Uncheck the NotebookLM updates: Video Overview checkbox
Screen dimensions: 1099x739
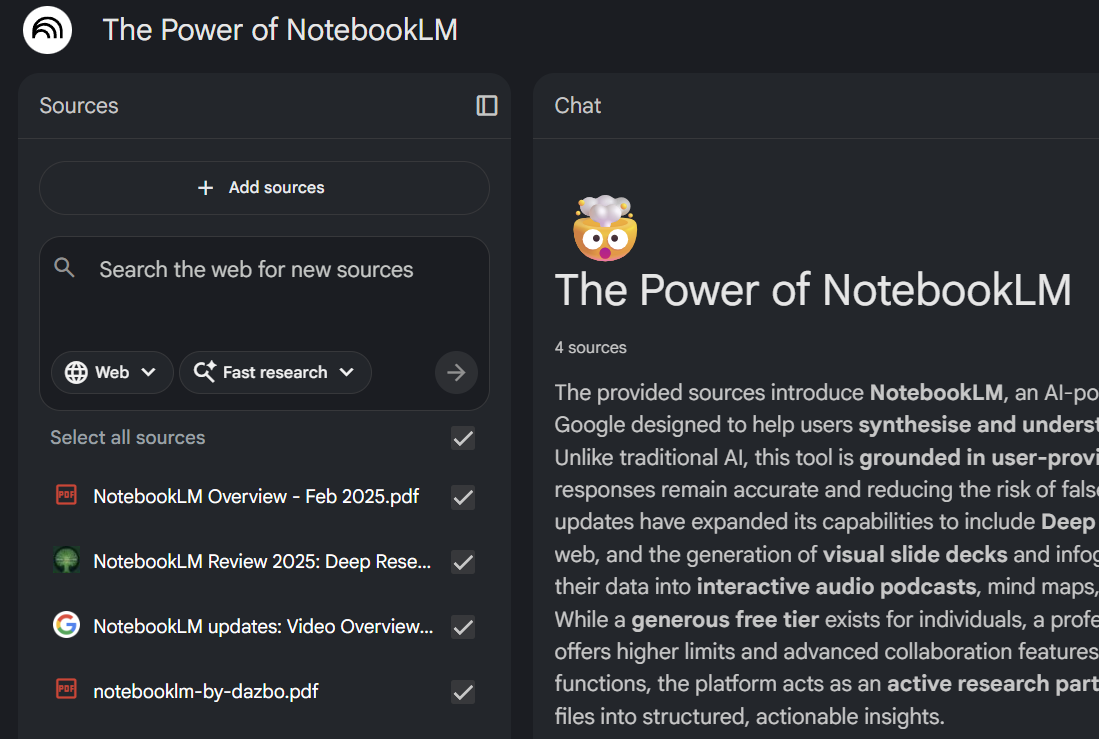click(463, 627)
